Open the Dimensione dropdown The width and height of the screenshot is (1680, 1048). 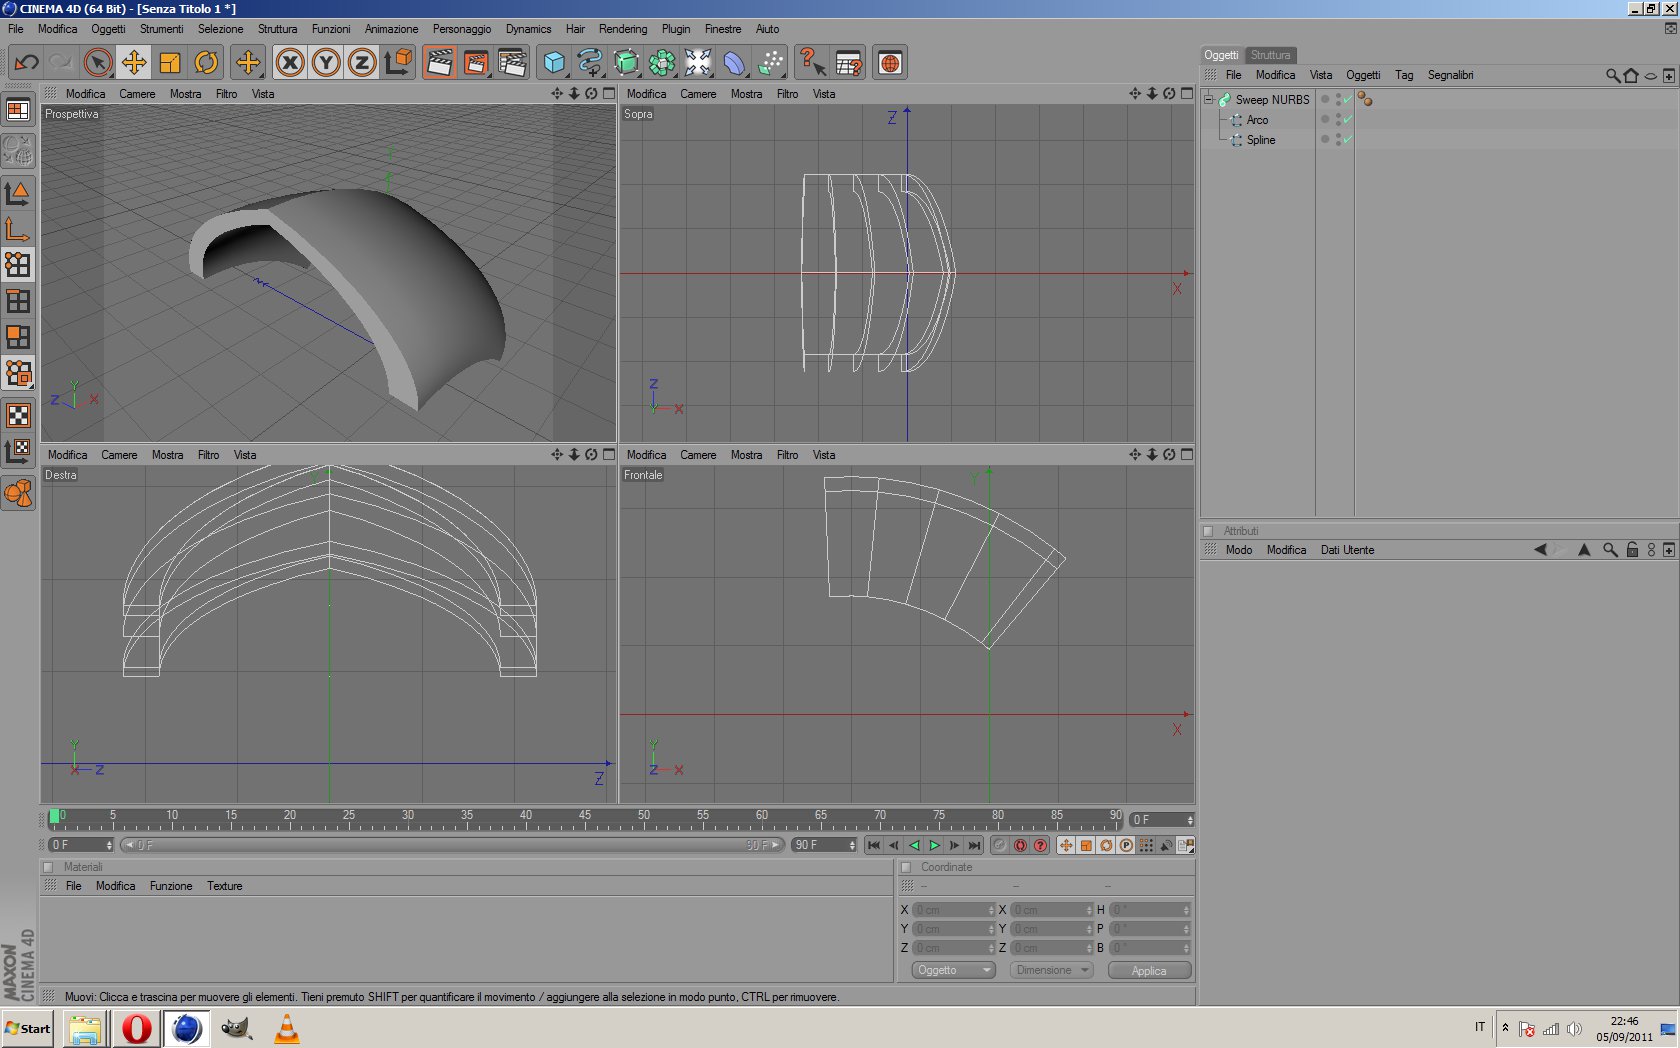(1051, 970)
